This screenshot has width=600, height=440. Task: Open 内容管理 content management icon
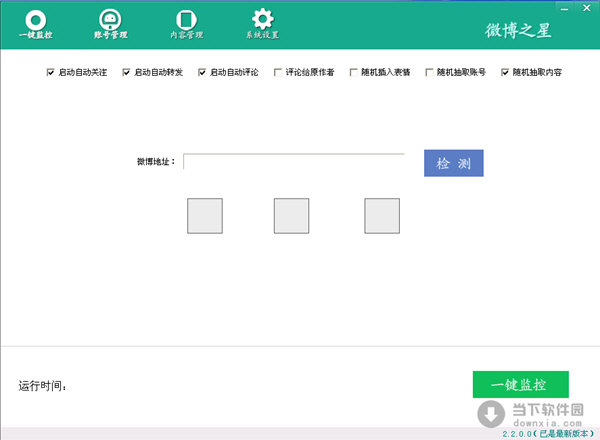tap(186, 24)
